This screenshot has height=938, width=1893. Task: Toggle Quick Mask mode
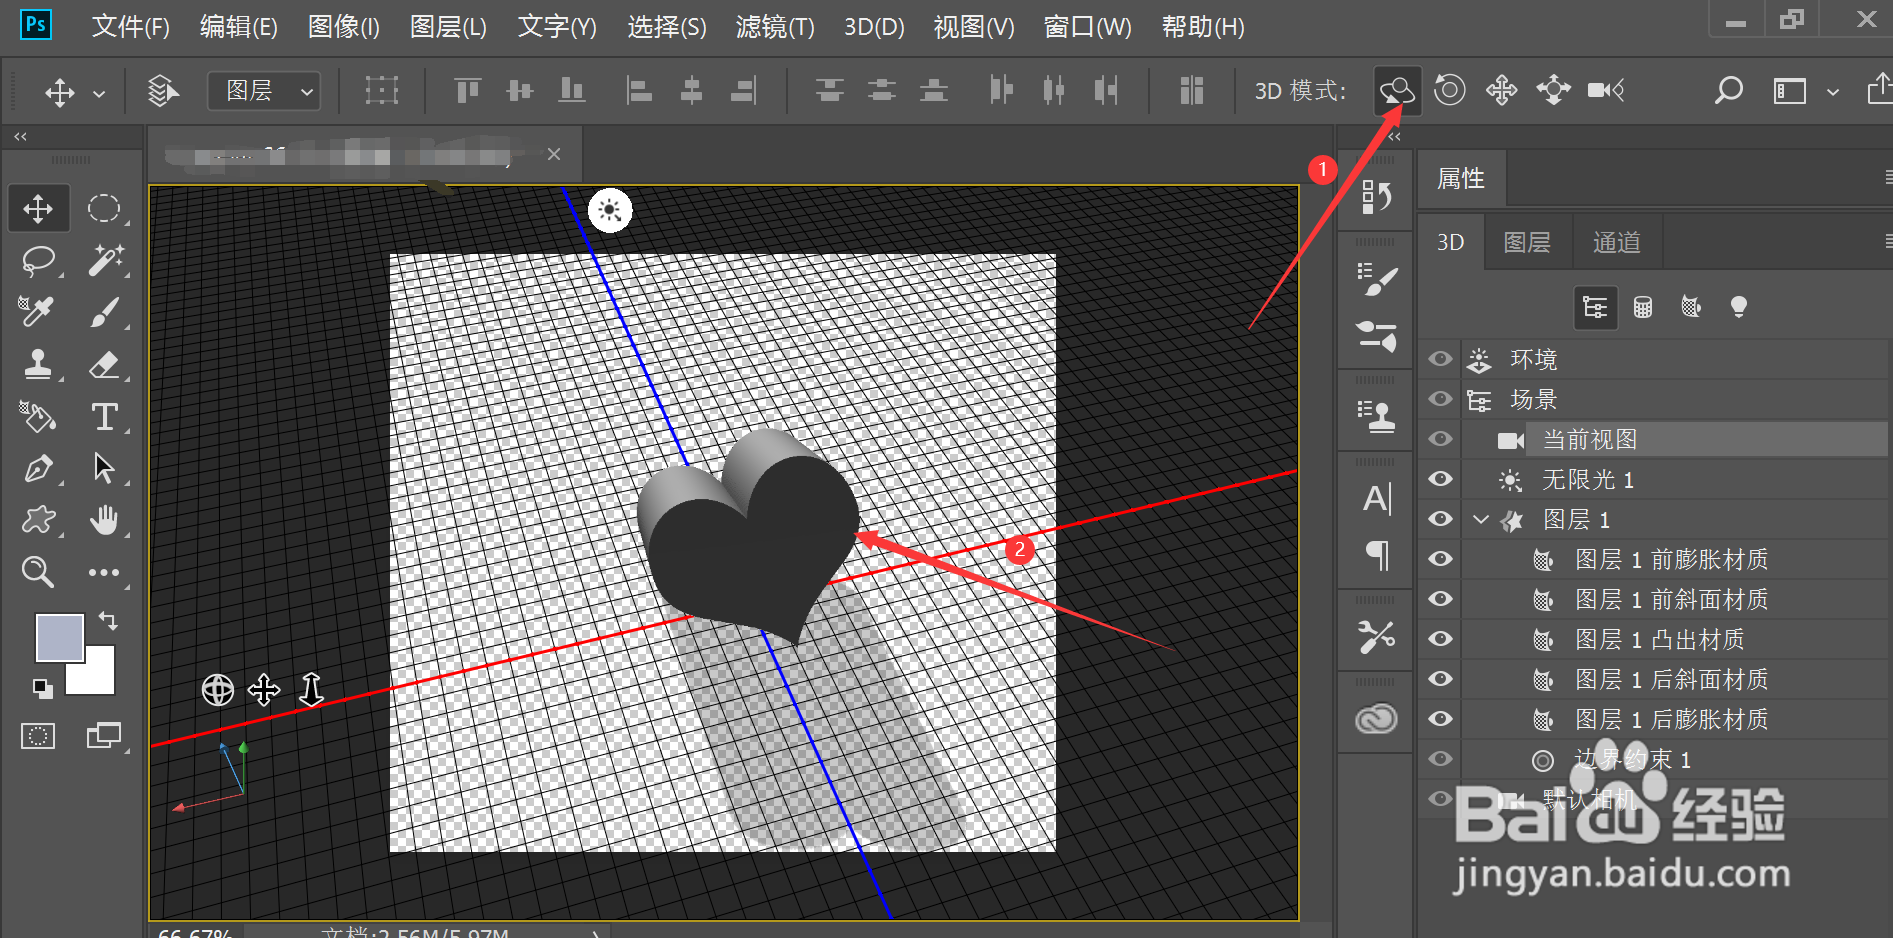(38, 737)
